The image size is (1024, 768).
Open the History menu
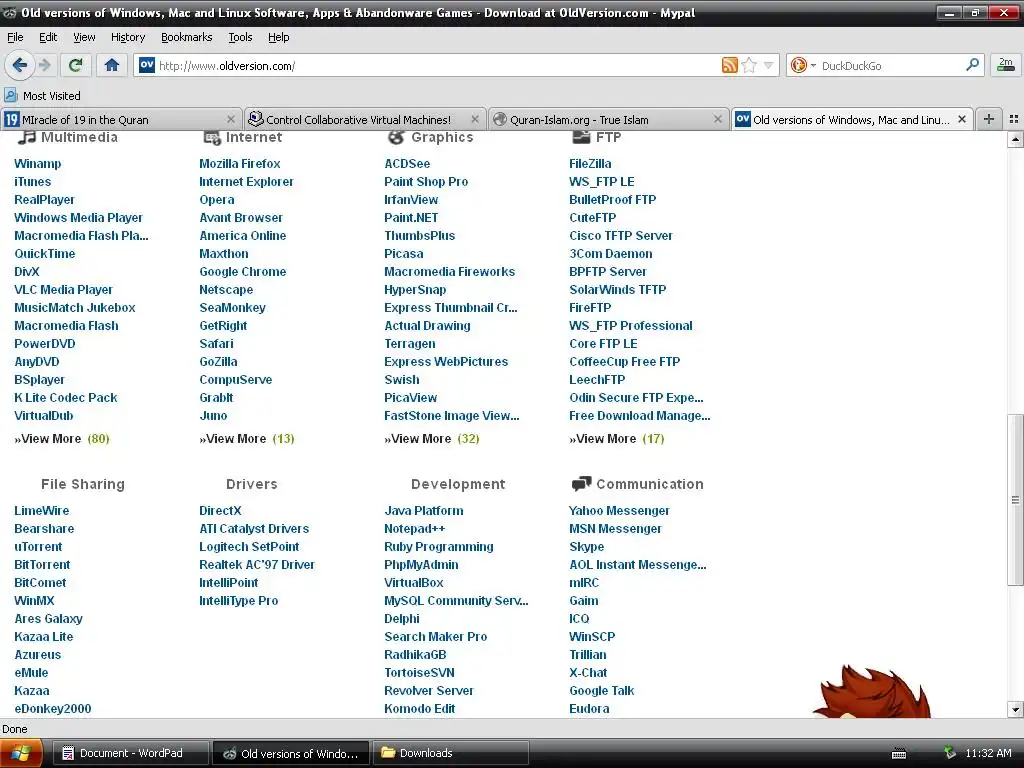tap(128, 37)
